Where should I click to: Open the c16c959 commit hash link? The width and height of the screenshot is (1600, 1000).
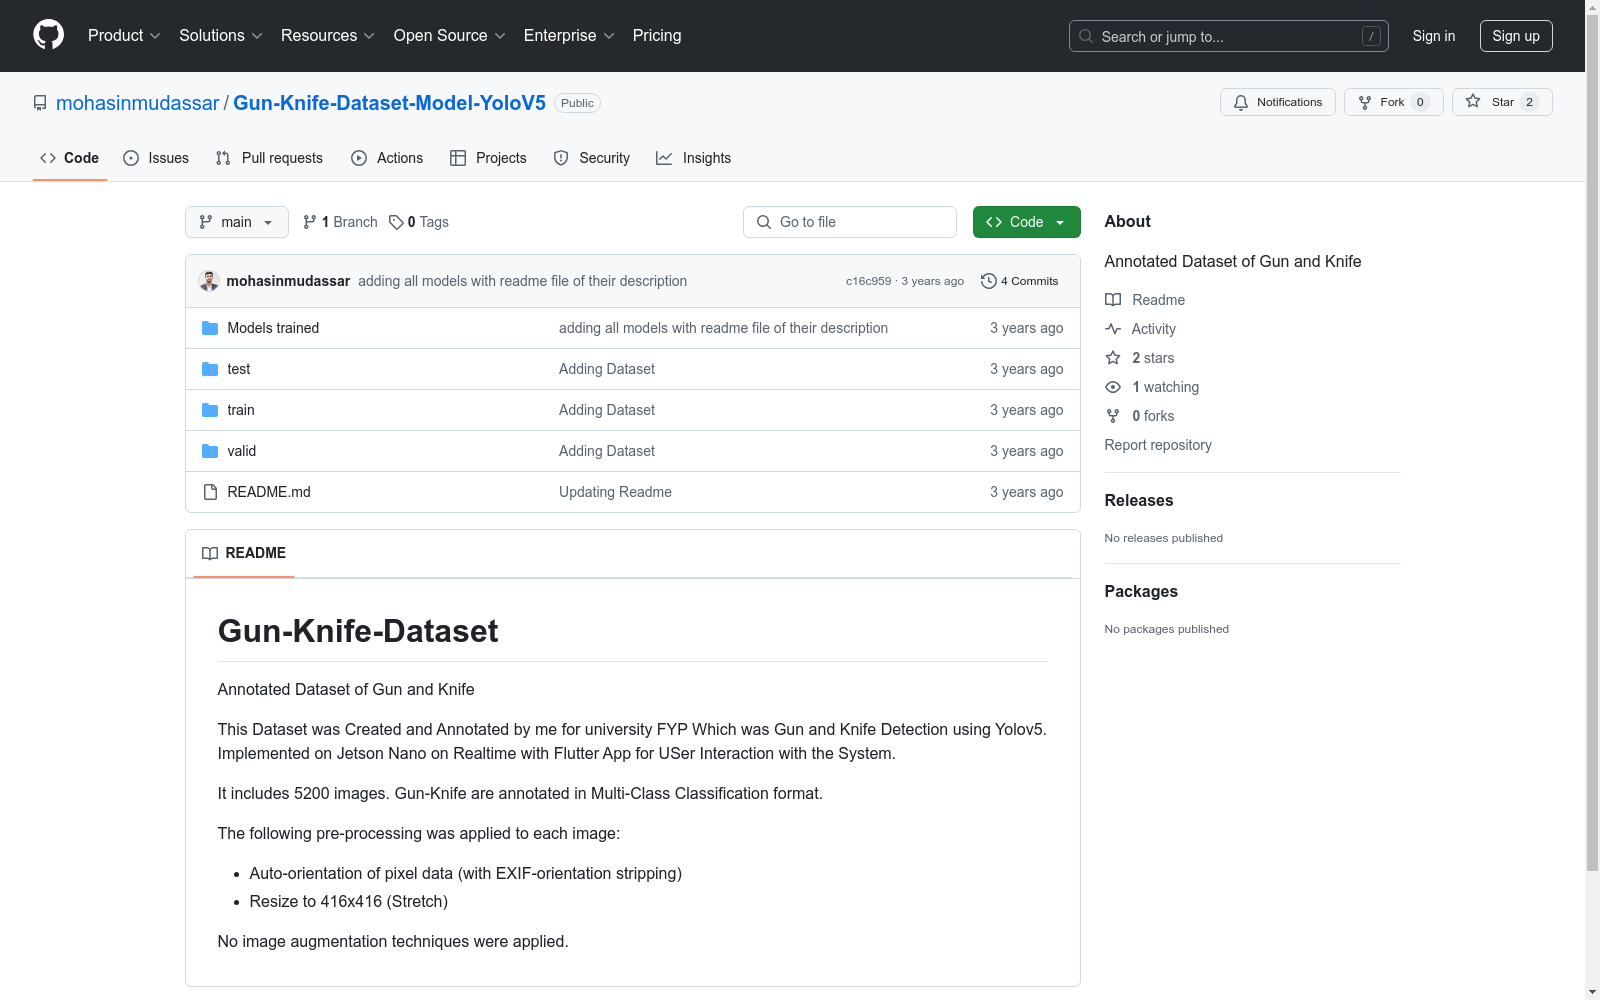[868, 281]
